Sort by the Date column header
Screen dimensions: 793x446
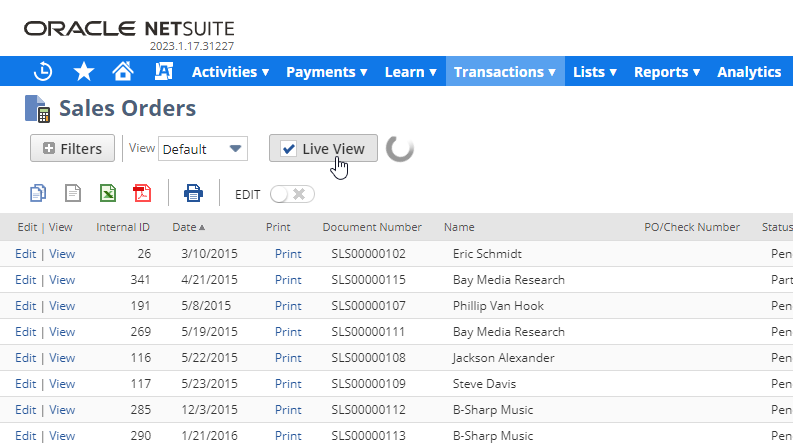[188, 227]
